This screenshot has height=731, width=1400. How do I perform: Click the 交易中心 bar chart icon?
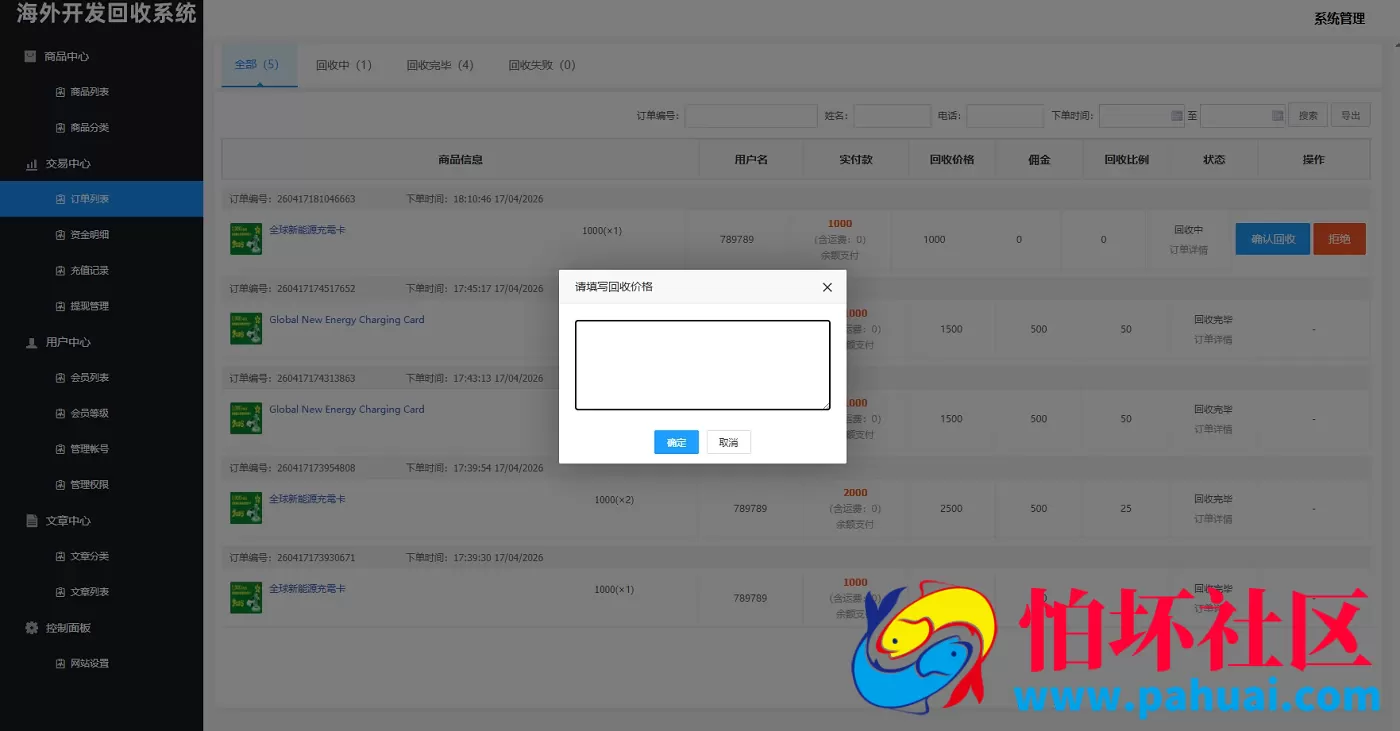pos(30,163)
